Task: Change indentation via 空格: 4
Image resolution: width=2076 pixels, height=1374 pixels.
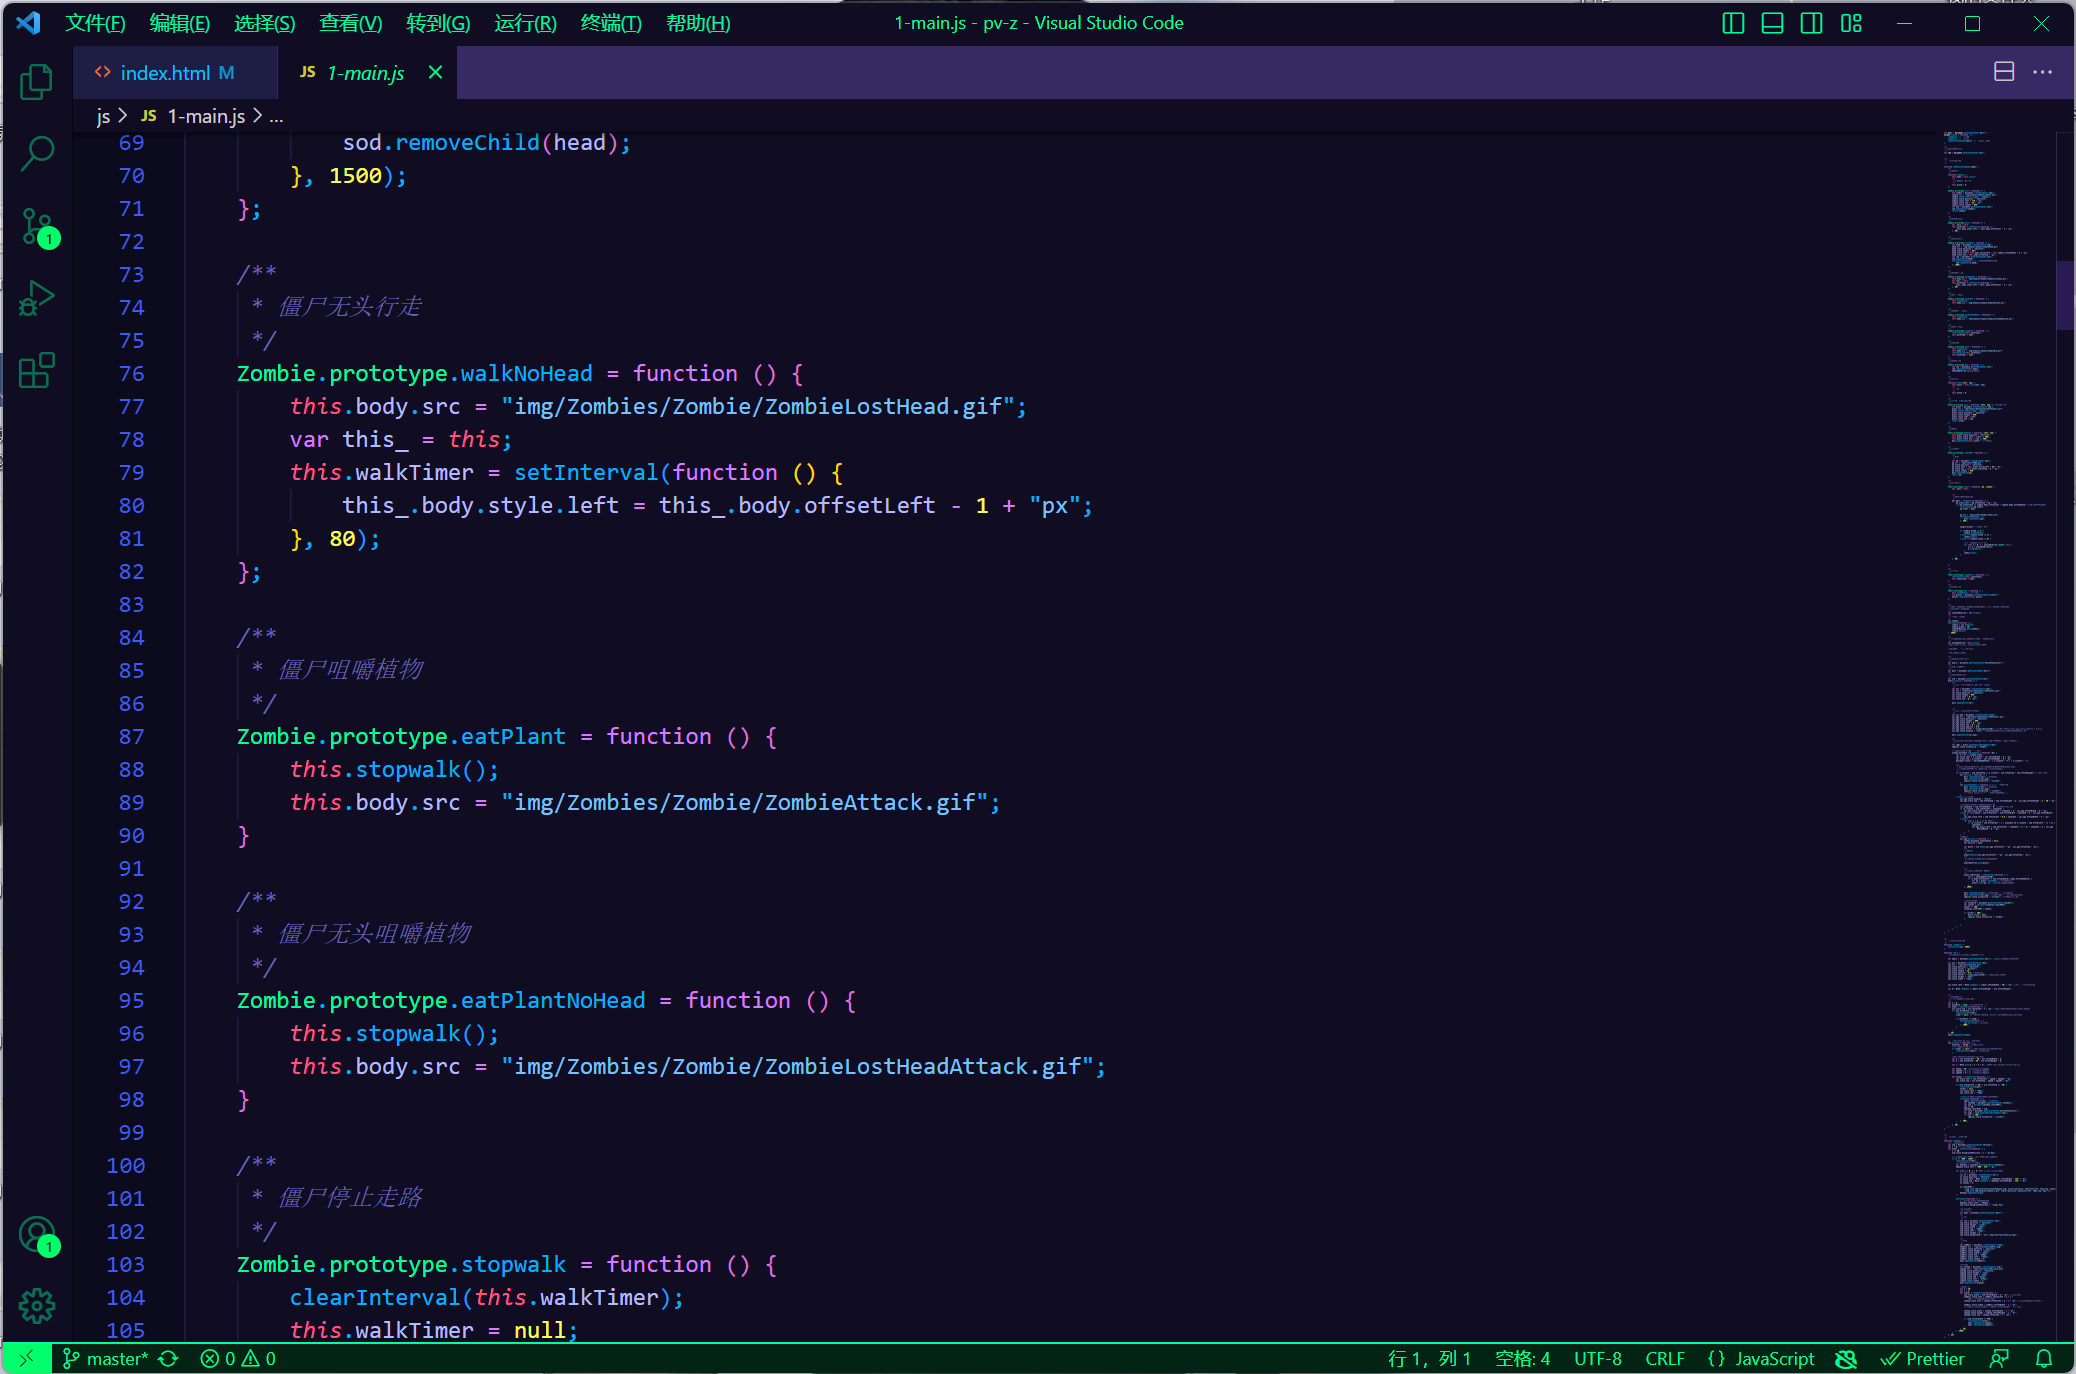Action: coord(1522,1358)
